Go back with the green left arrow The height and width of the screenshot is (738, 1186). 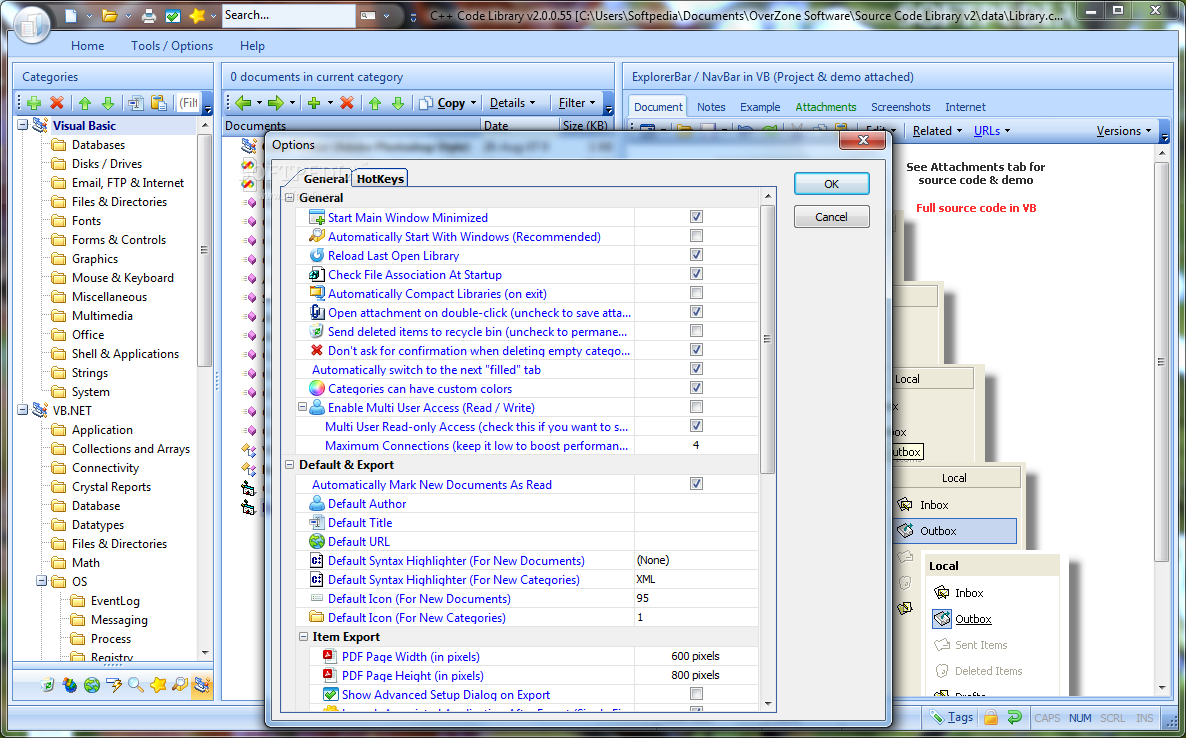(243, 103)
